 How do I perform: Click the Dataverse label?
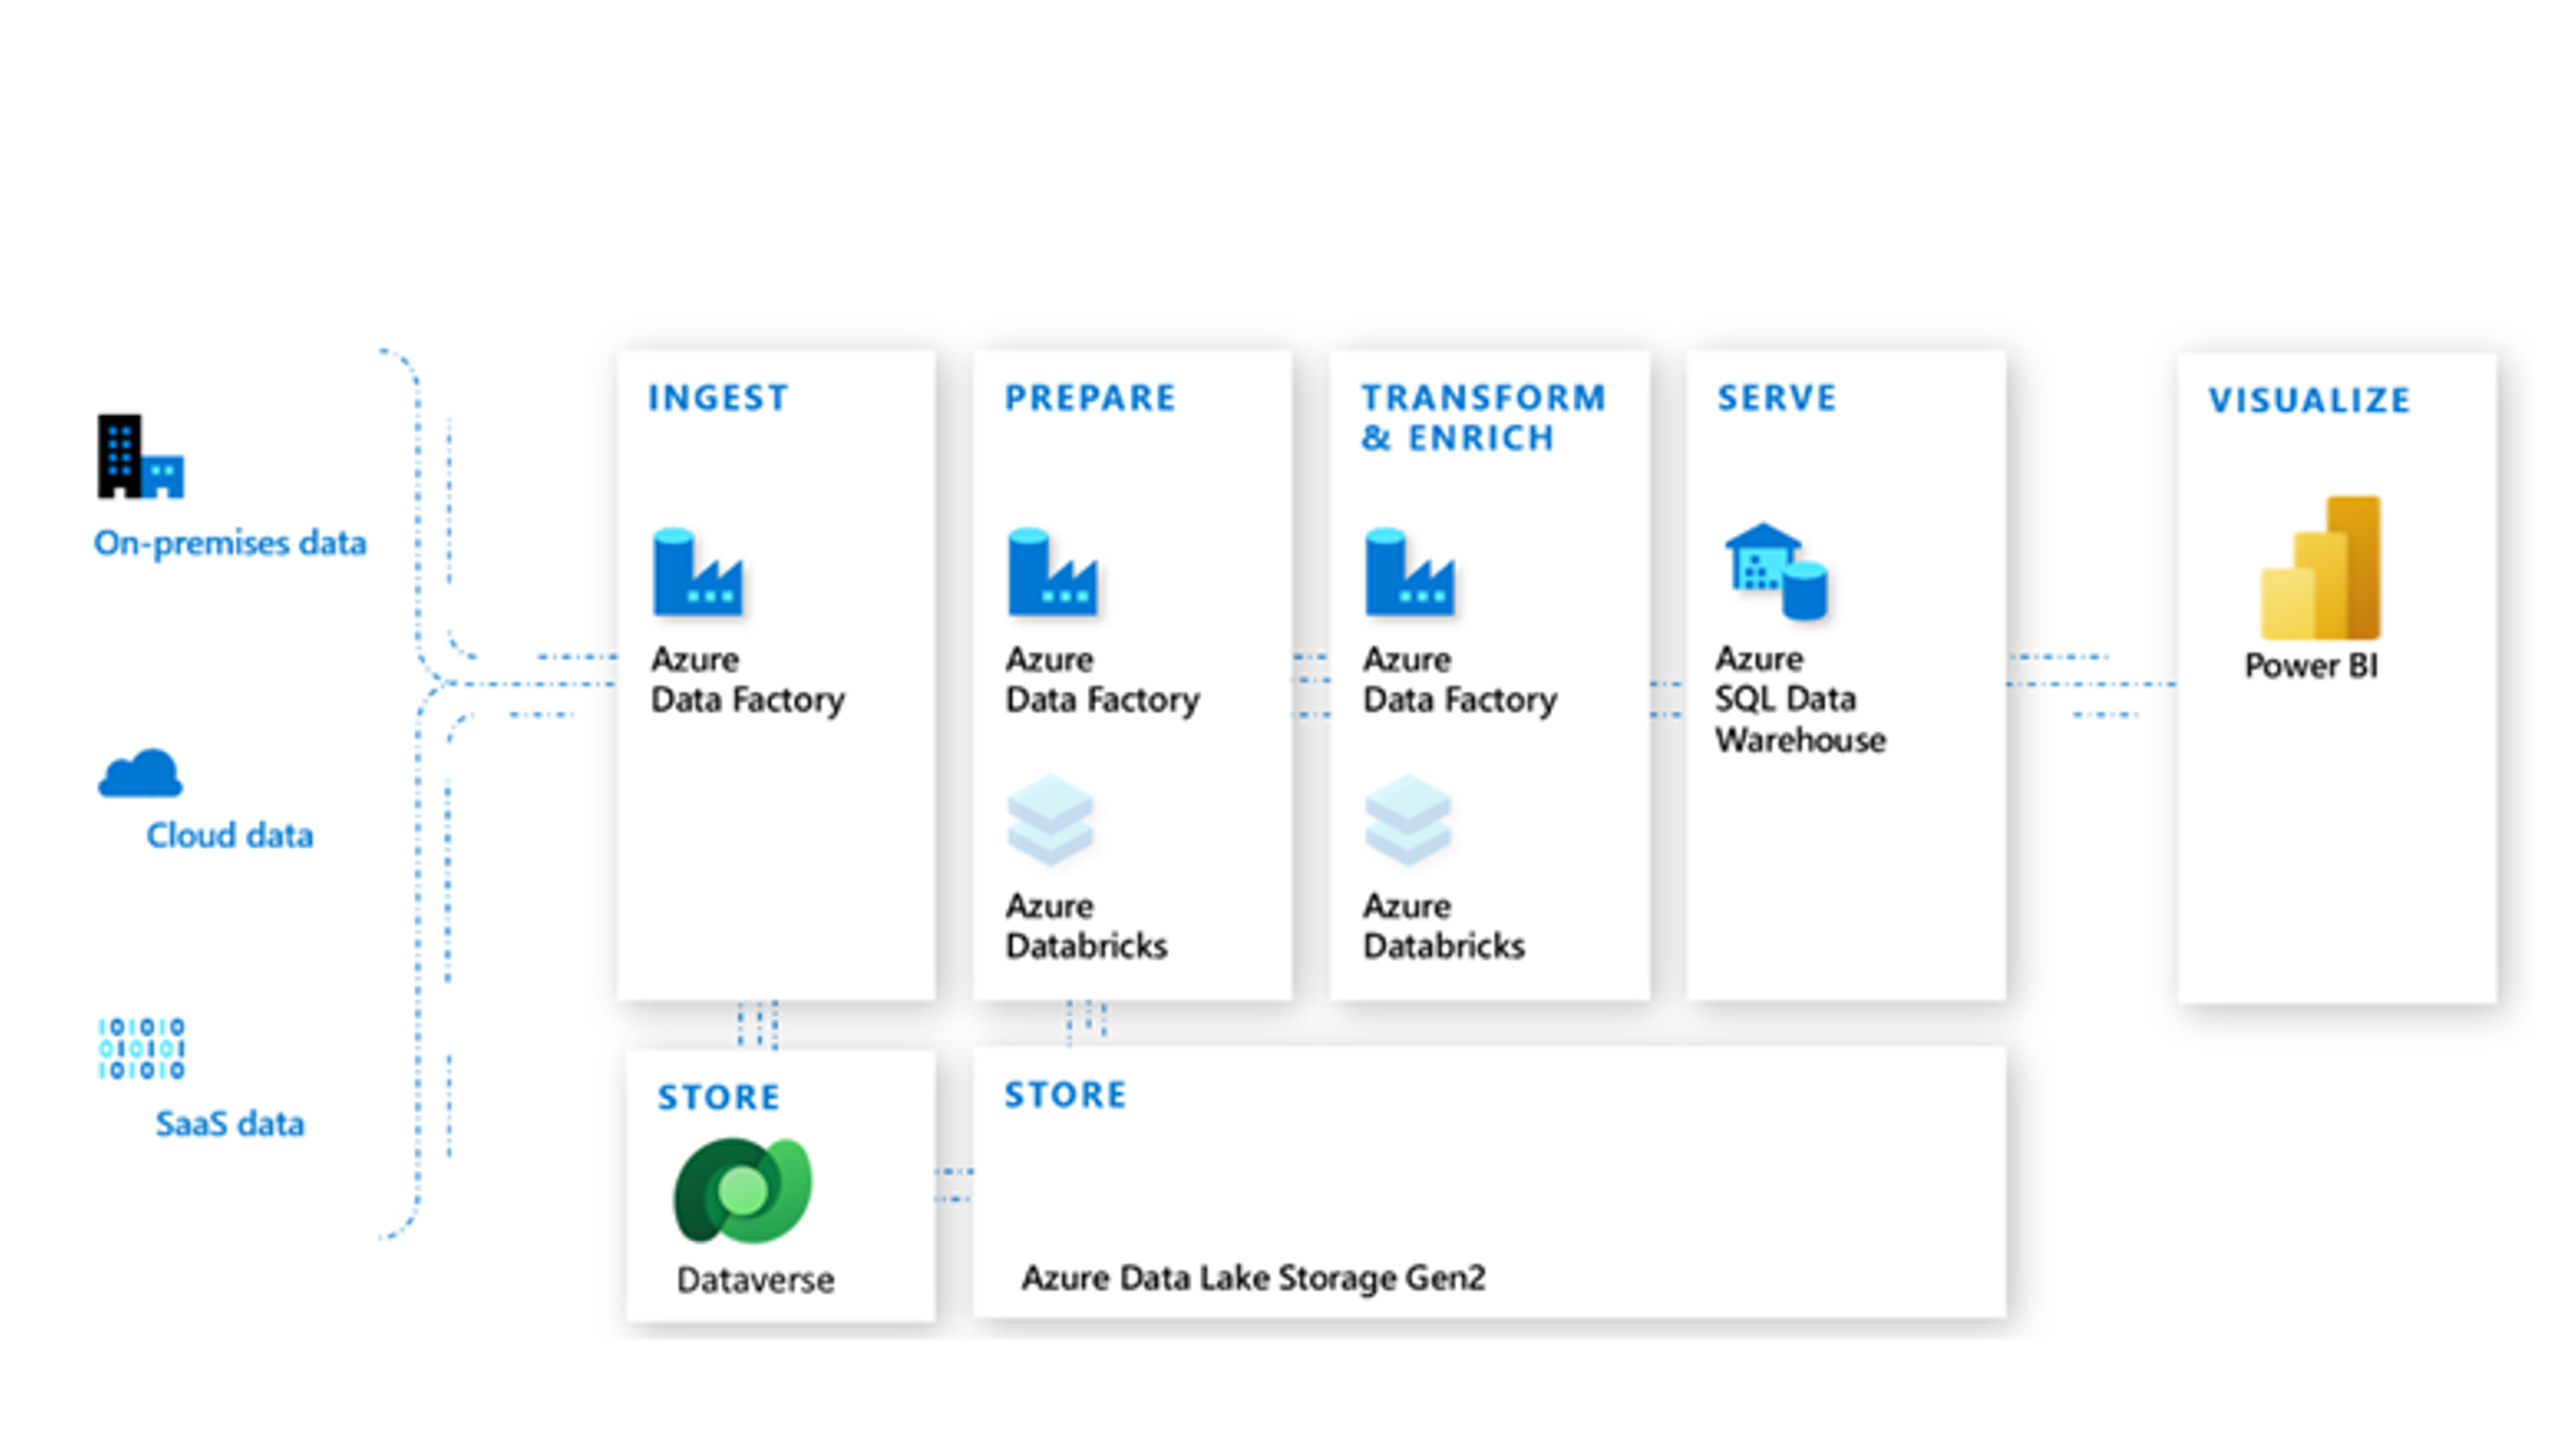pos(755,1280)
